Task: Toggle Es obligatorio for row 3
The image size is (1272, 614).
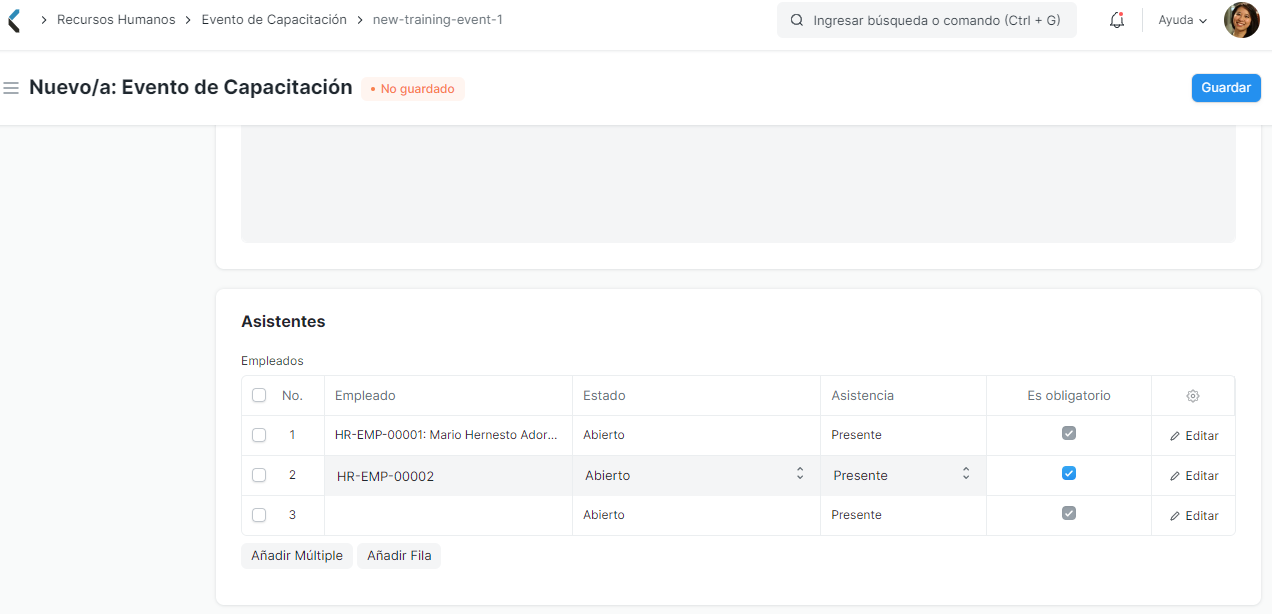Action: point(1069,513)
